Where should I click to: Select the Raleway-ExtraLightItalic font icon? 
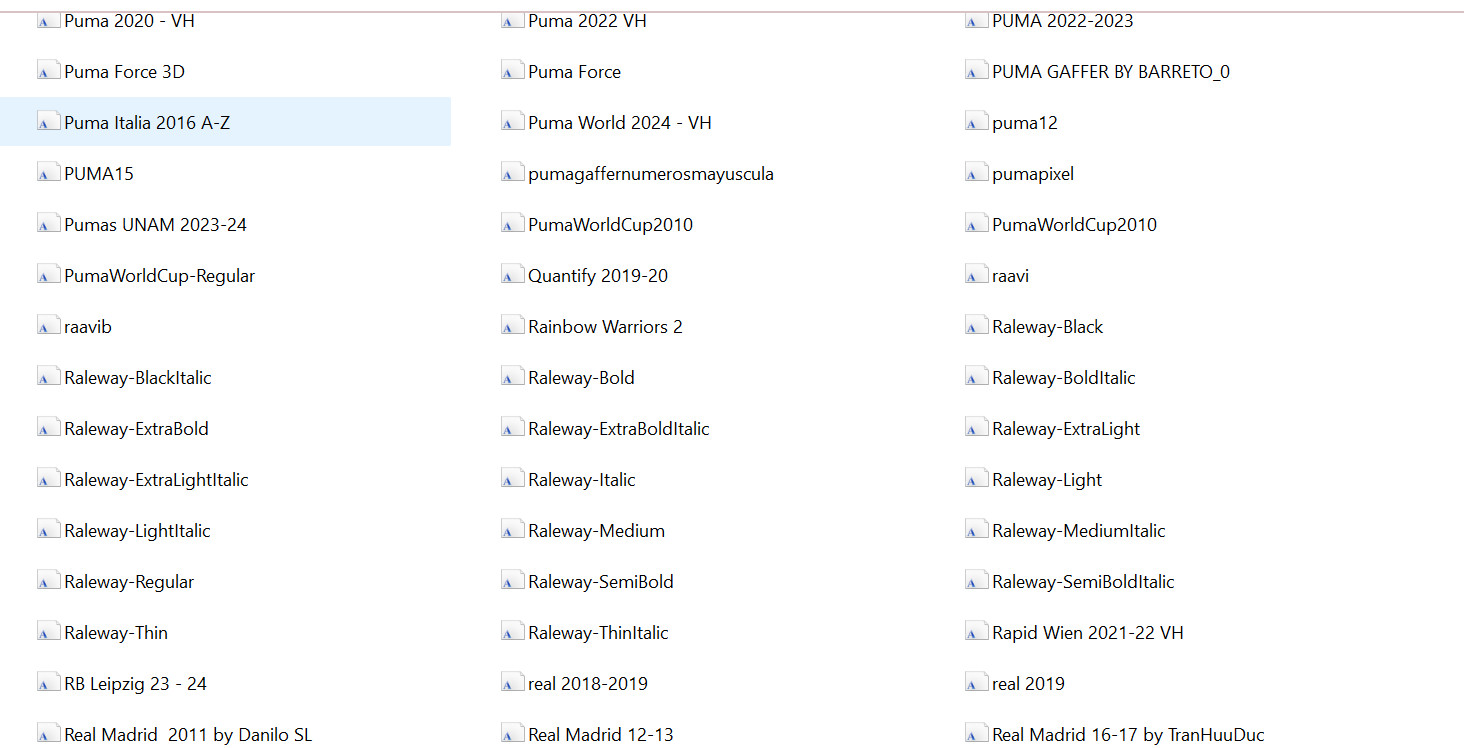click(48, 479)
